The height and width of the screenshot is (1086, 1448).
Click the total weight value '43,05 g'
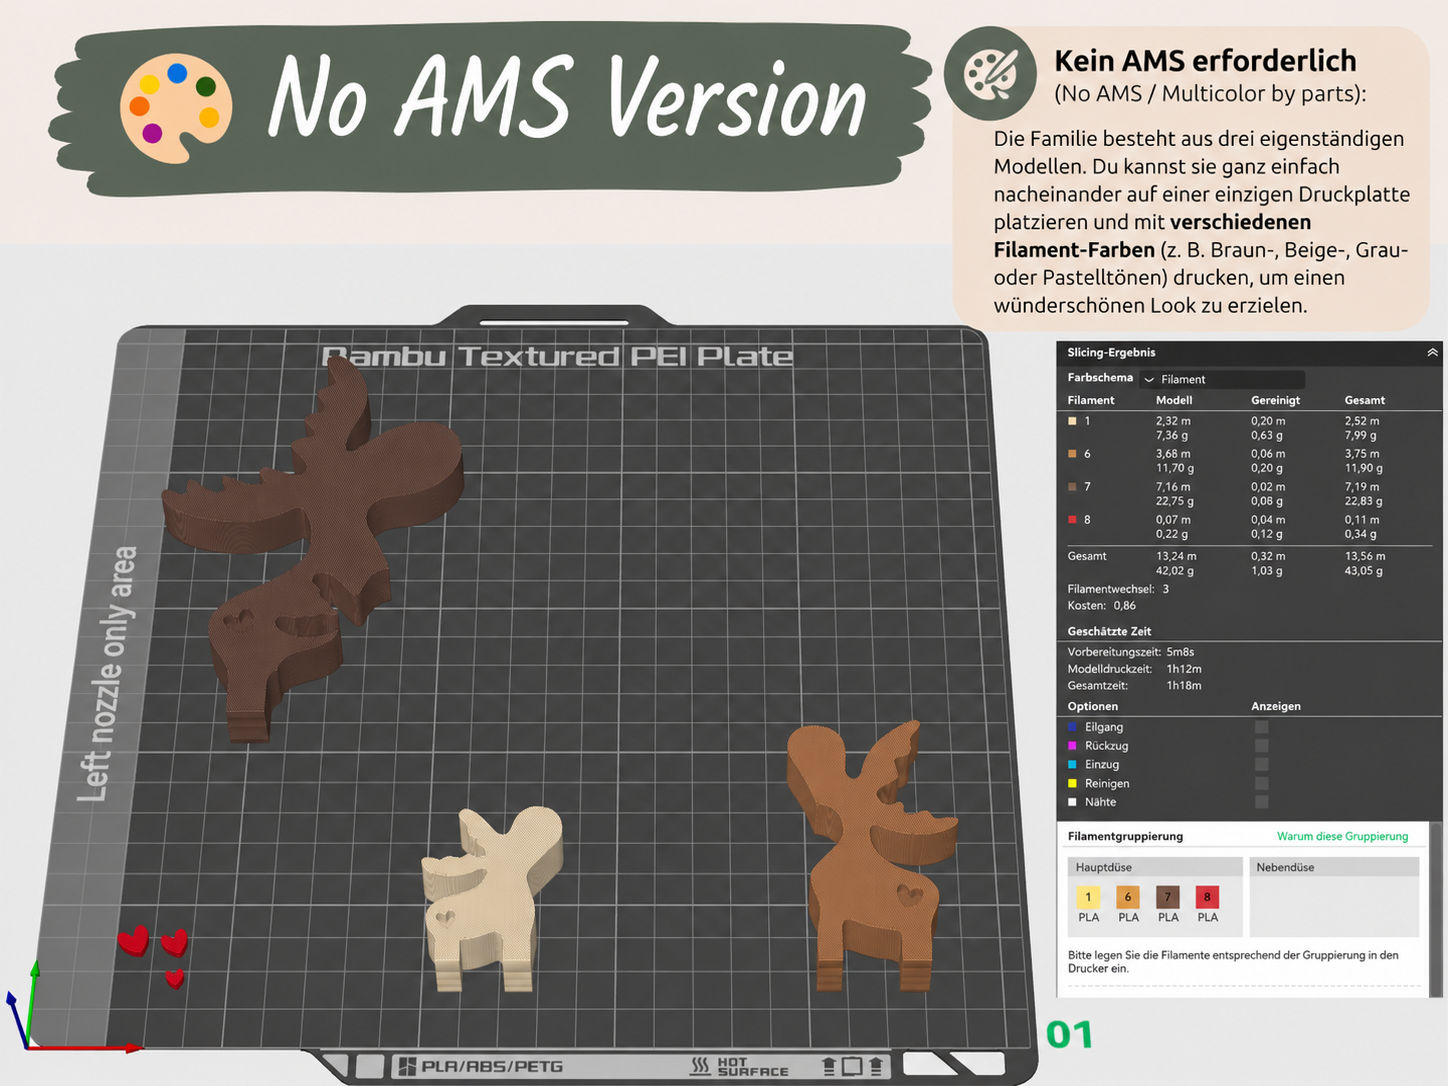tap(1364, 571)
